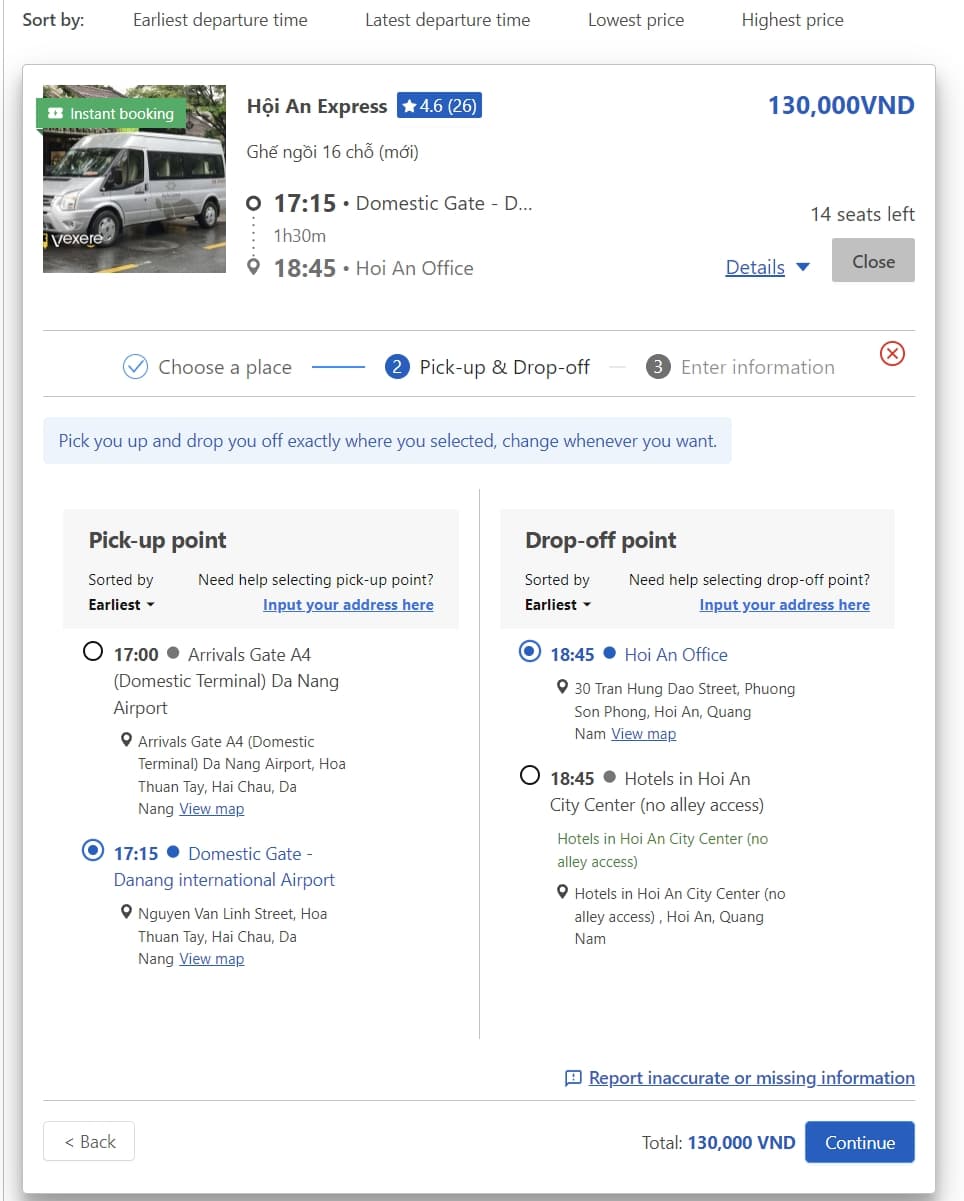The height and width of the screenshot is (1201, 964).
Task: Select the 18:45 Hoi An Office drop-off
Action: tap(530, 652)
